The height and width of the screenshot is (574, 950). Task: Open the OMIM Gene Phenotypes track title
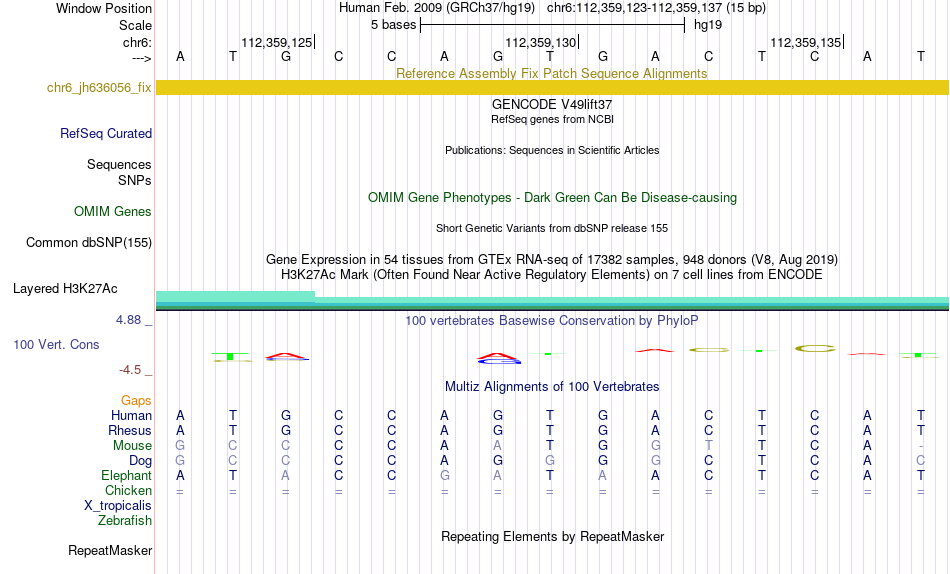point(552,198)
